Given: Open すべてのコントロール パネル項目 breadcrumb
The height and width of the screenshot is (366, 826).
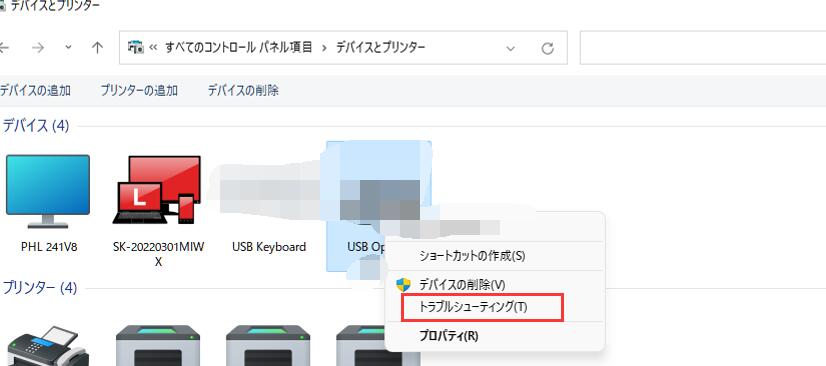Looking at the screenshot, I should (x=239, y=47).
